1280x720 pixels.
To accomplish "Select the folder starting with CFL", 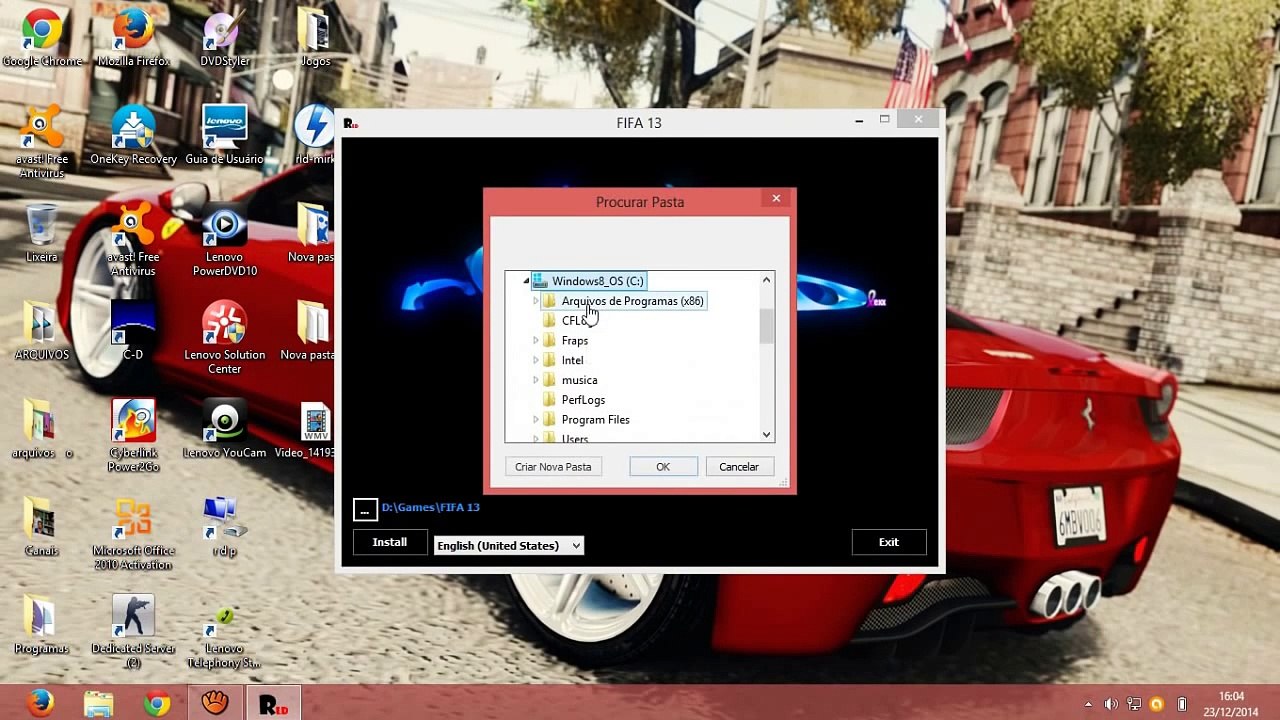I will [x=574, y=321].
